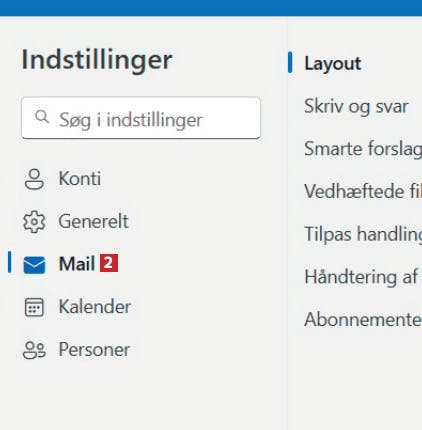Click the Kalender calendar icon
This screenshot has width=422, height=430.
(x=34, y=307)
